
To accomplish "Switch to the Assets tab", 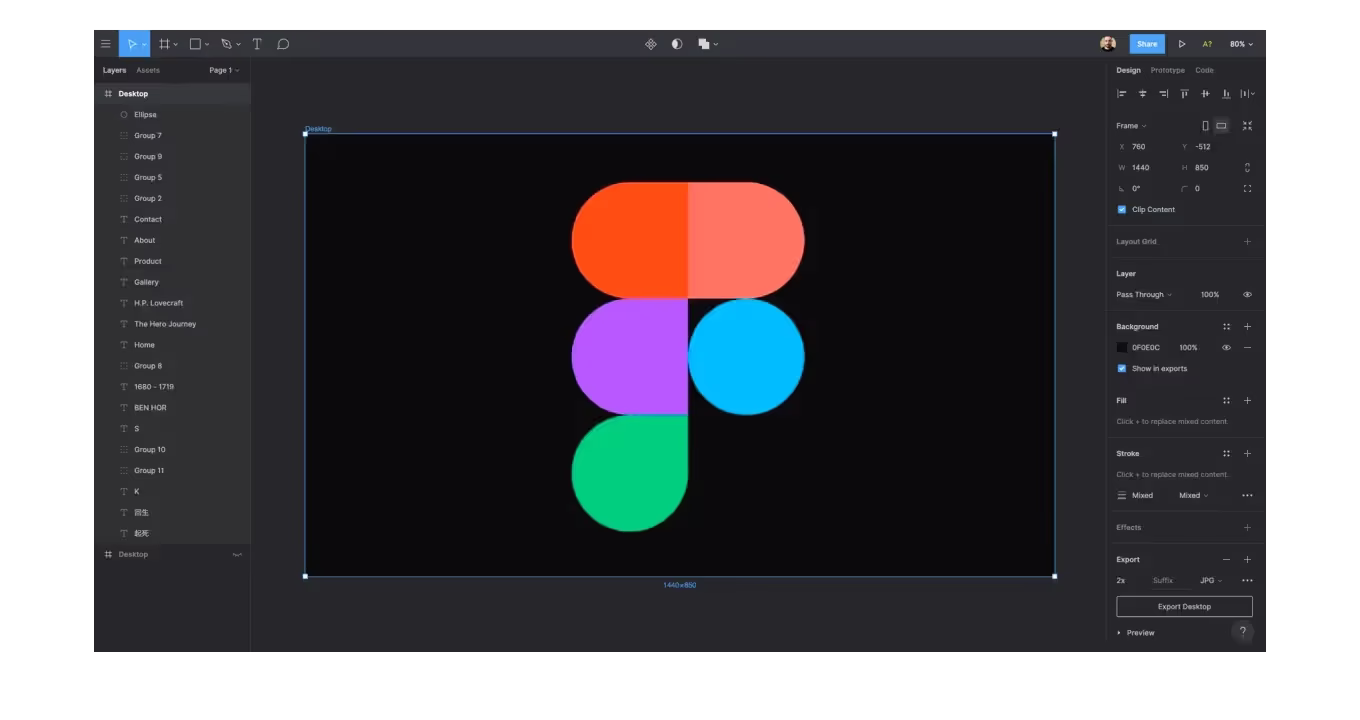I will point(148,71).
